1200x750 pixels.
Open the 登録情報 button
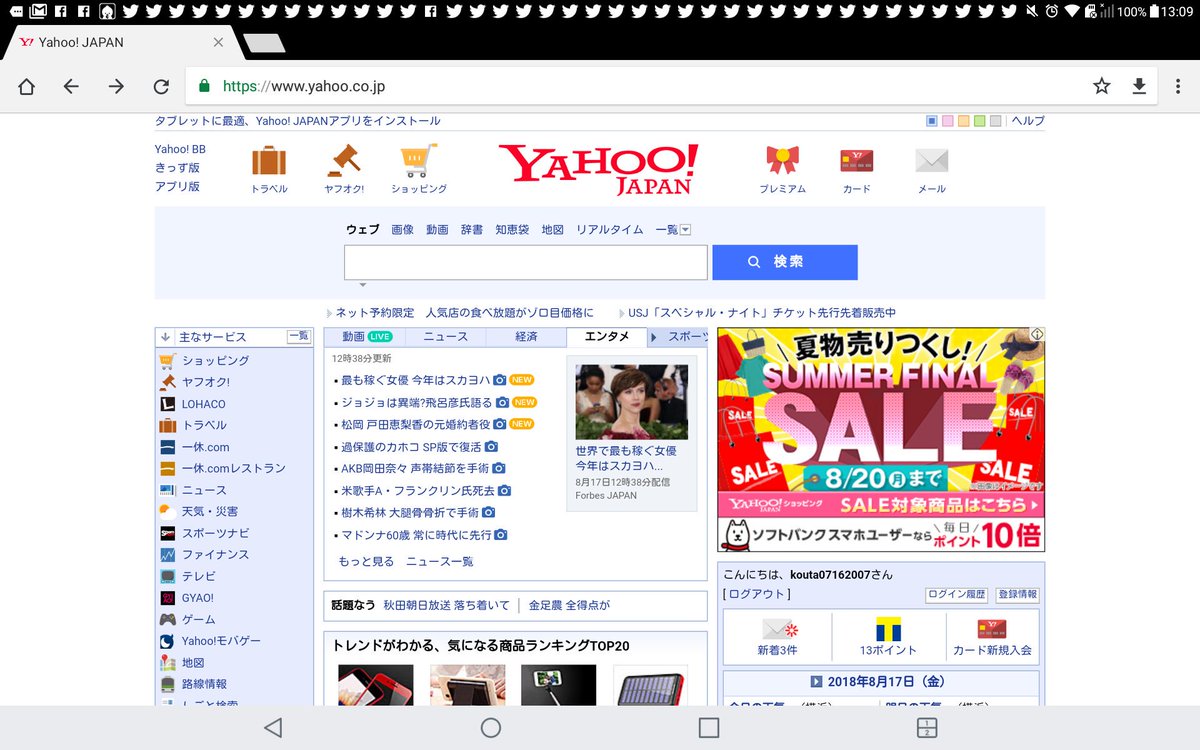(x=1017, y=594)
